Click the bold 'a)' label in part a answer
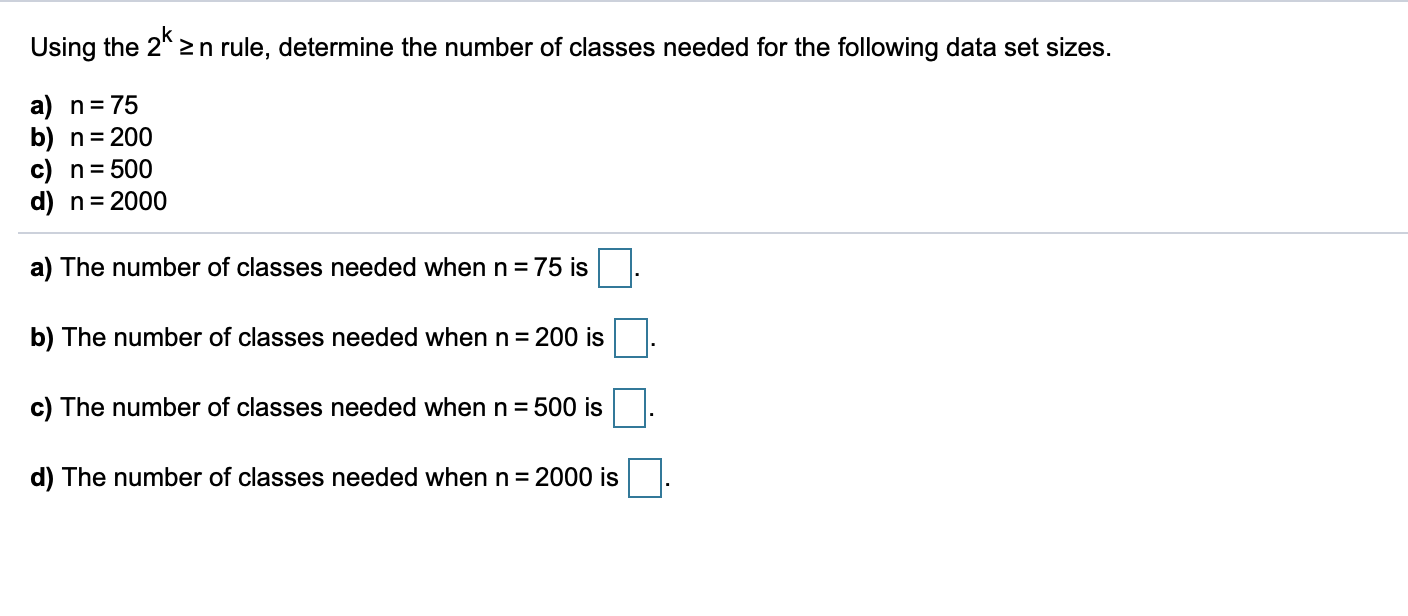This screenshot has width=1408, height=616. tap(41, 267)
